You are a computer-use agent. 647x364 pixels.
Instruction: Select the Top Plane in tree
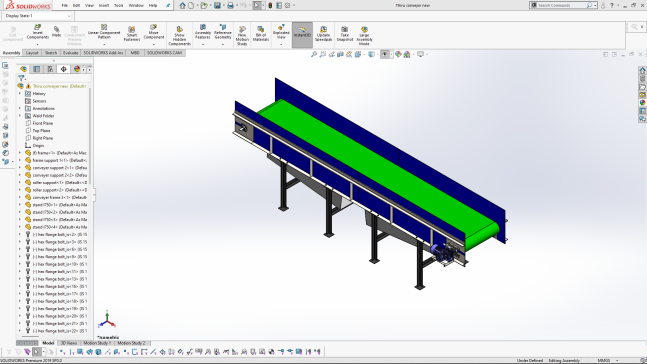tap(41, 131)
